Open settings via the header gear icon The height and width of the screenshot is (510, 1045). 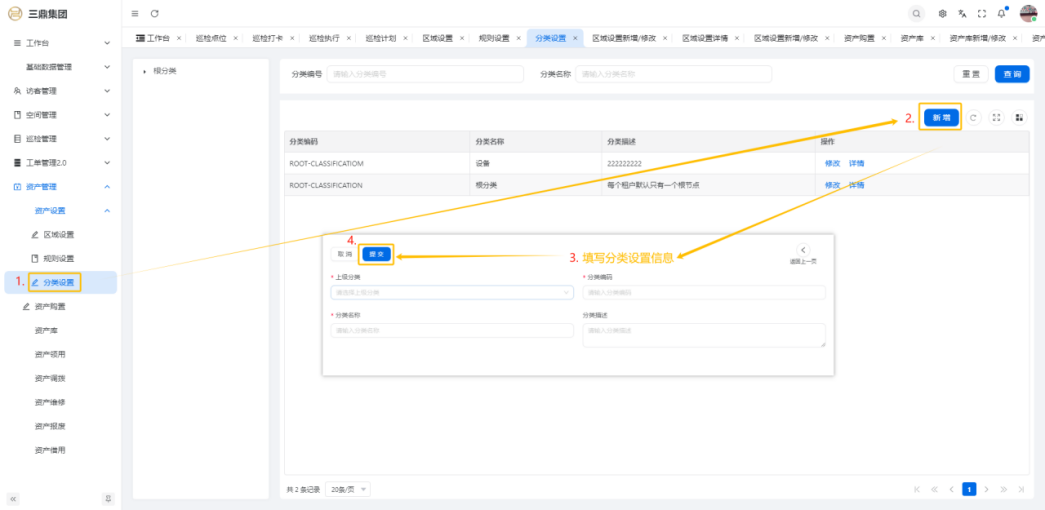coord(943,13)
